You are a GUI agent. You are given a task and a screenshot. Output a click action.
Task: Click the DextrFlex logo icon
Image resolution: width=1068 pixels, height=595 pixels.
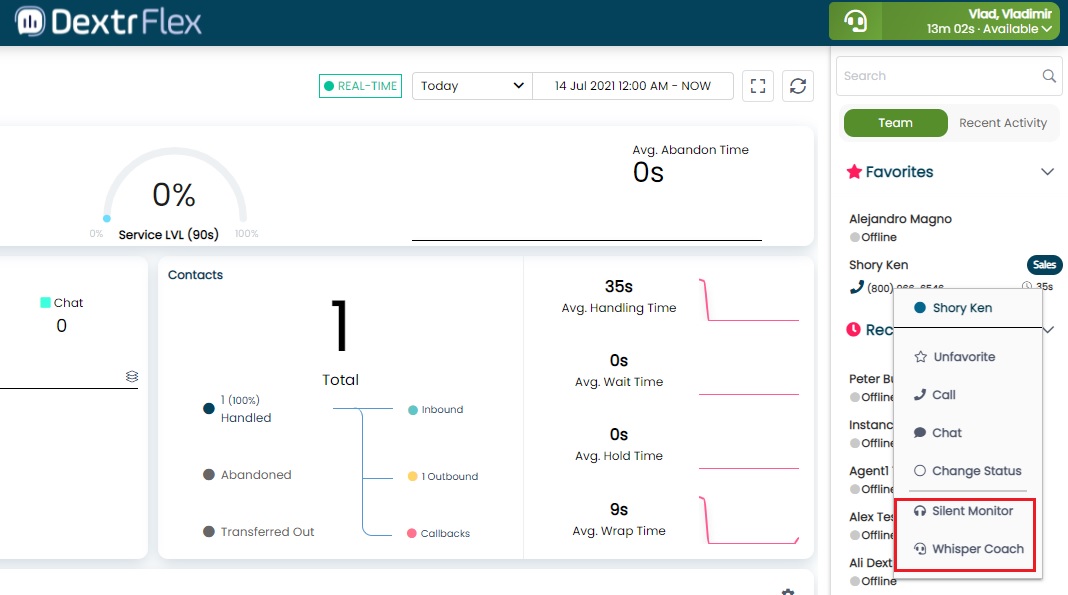click(x=29, y=22)
